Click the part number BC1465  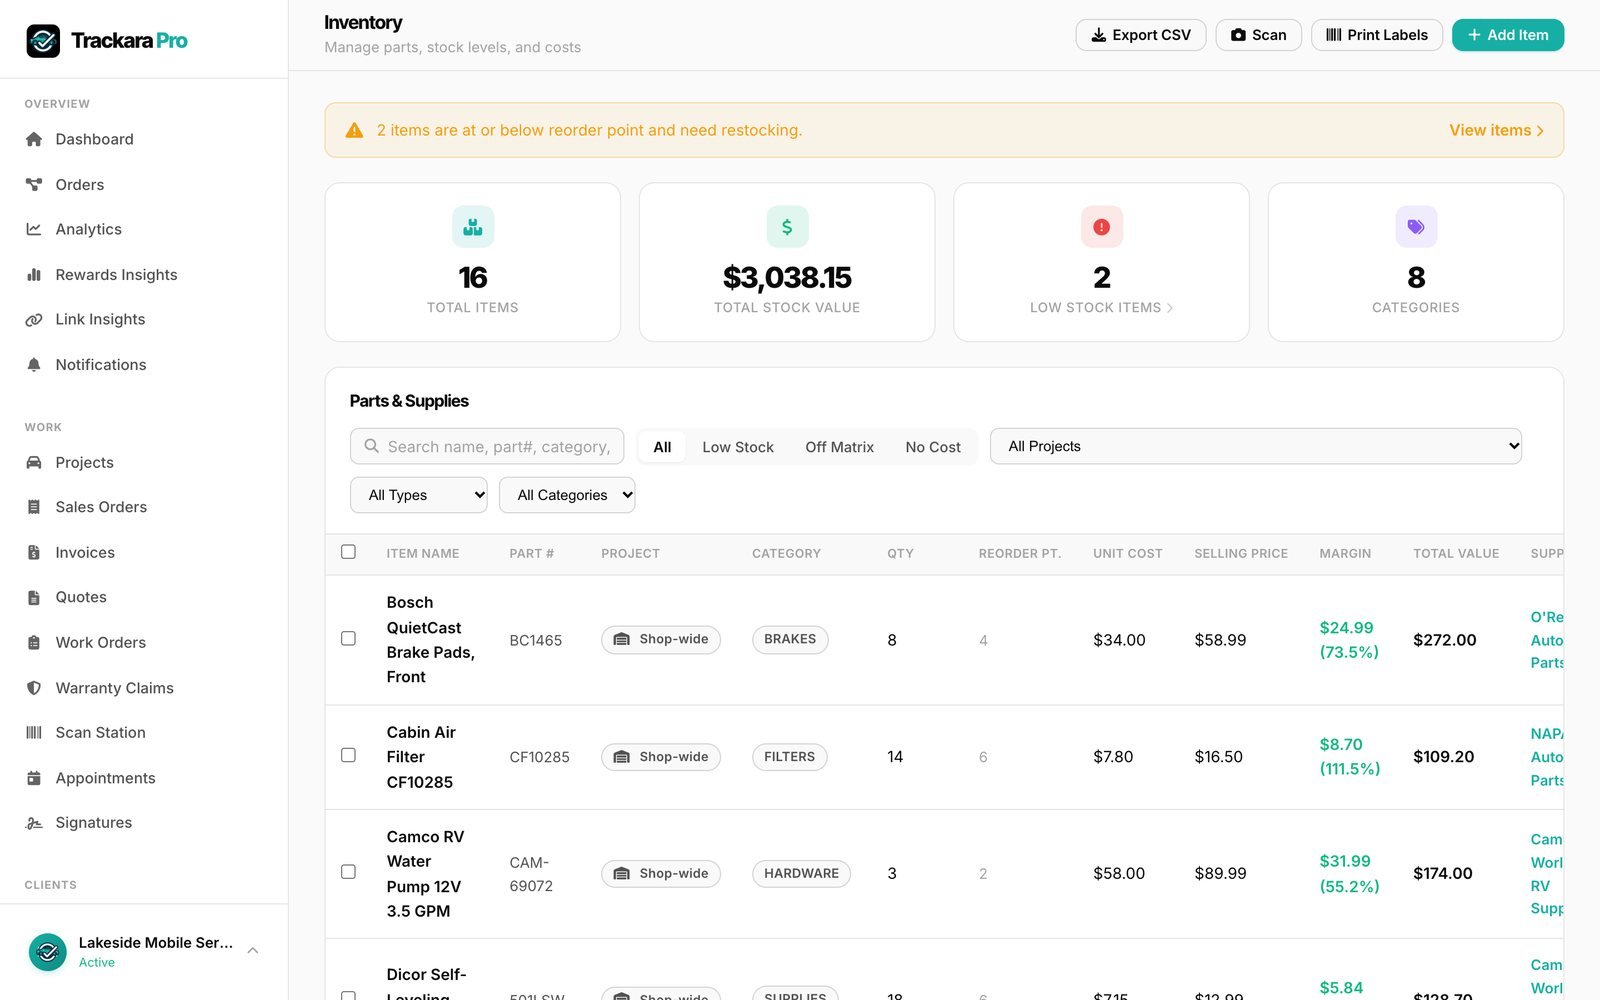point(536,640)
